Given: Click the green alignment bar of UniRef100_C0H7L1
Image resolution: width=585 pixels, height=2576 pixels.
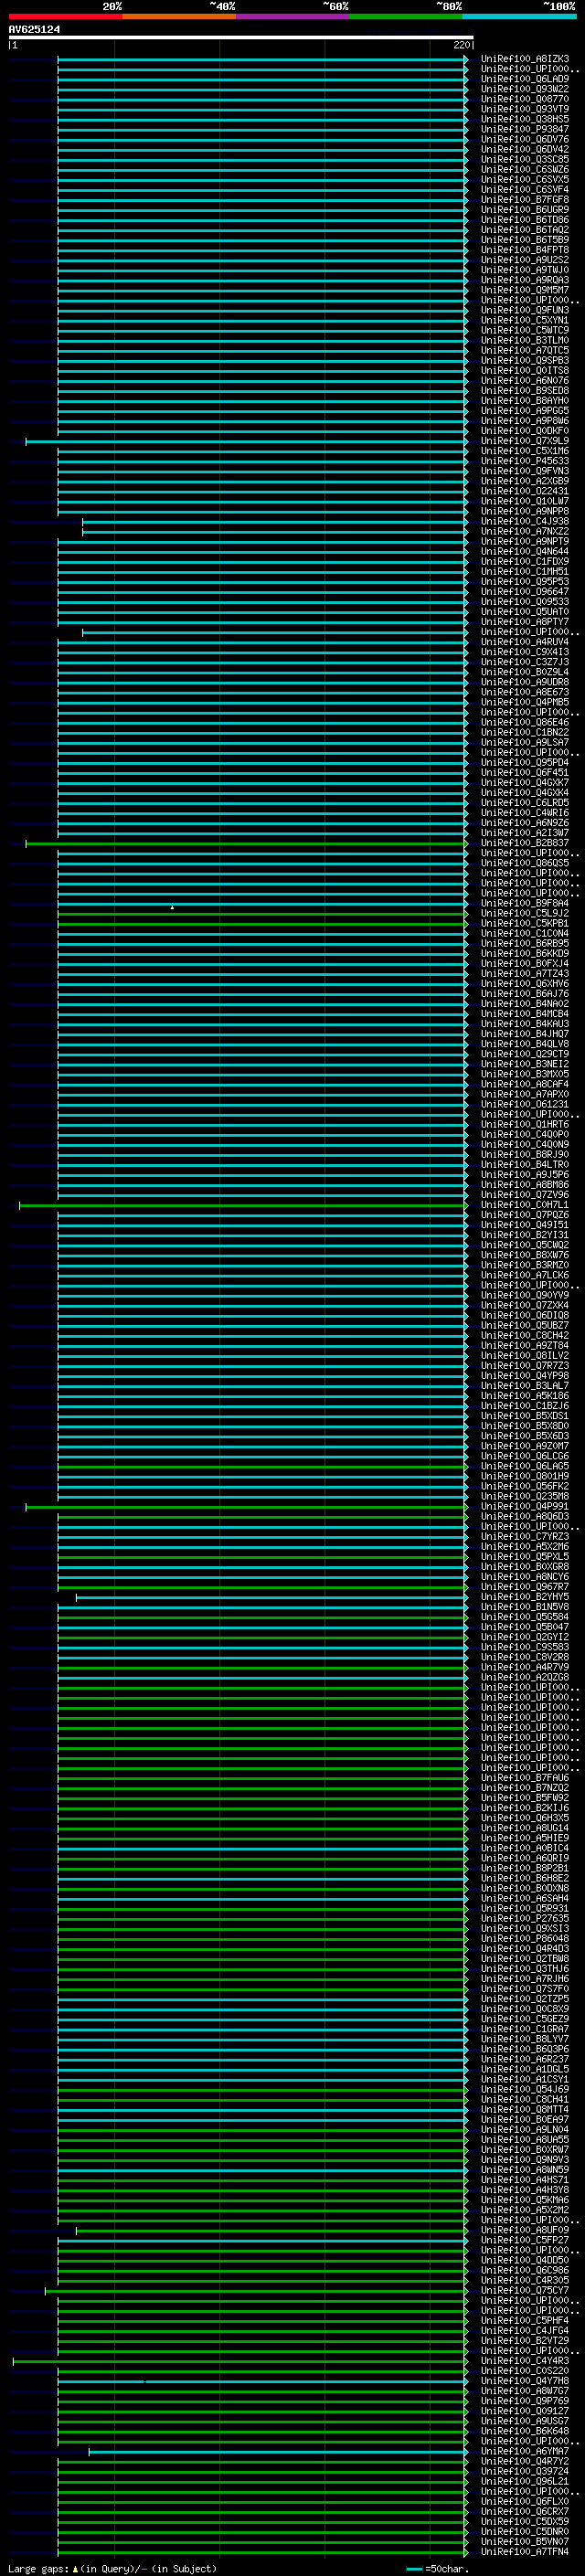Looking at the screenshot, I should [242, 1206].
